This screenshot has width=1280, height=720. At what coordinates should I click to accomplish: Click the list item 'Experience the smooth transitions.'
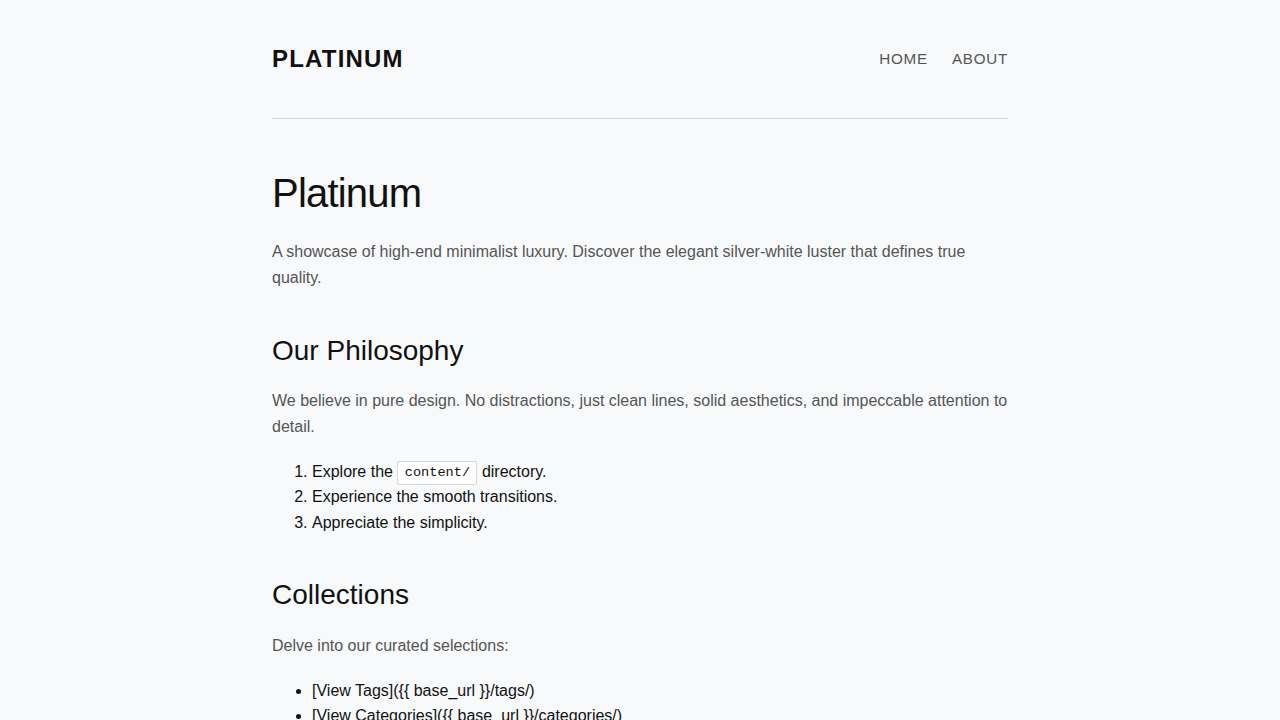point(434,497)
